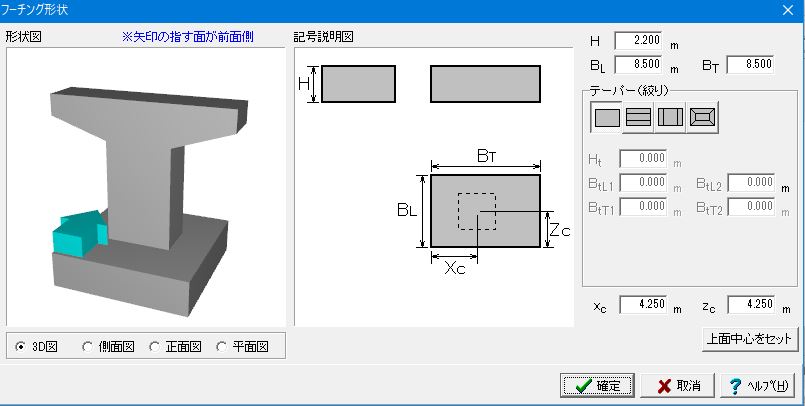Focus the BT input field
Image resolution: width=805 pixels, height=406 pixels.
point(750,64)
